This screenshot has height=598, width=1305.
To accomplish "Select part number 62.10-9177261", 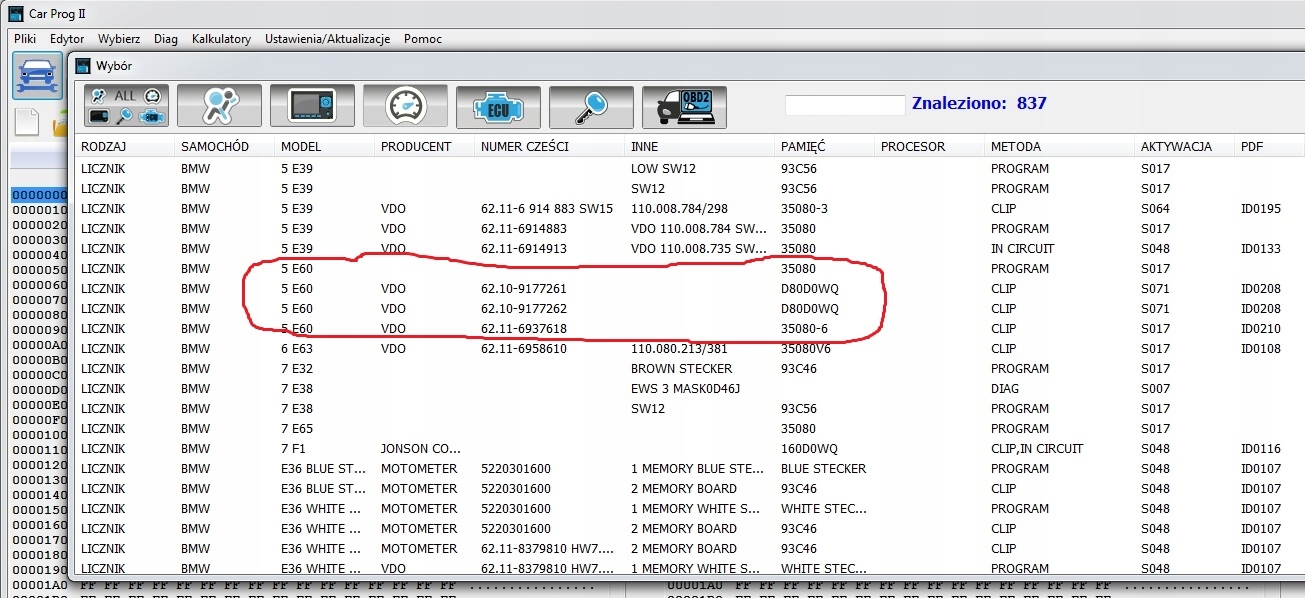I will pos(524,288).
